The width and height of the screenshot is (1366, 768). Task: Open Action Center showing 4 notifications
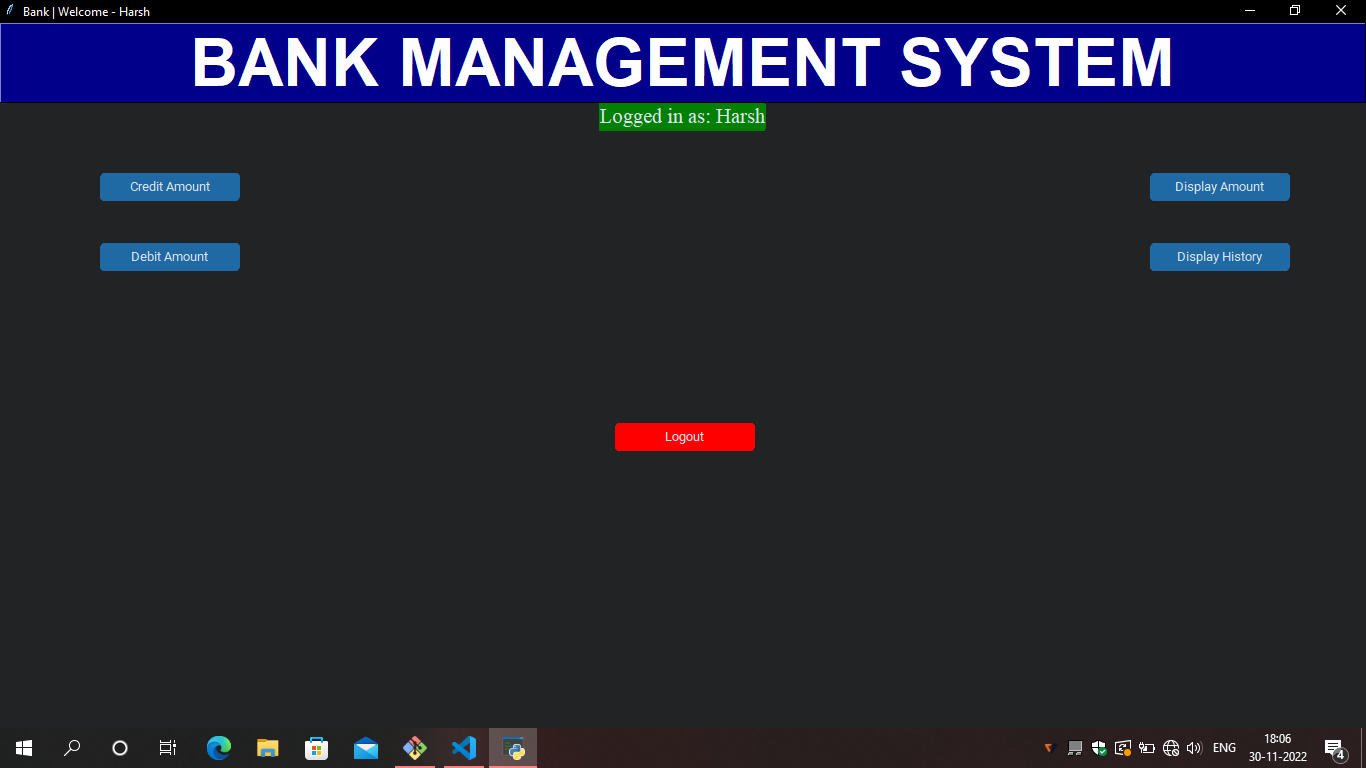coord(1334,747)
